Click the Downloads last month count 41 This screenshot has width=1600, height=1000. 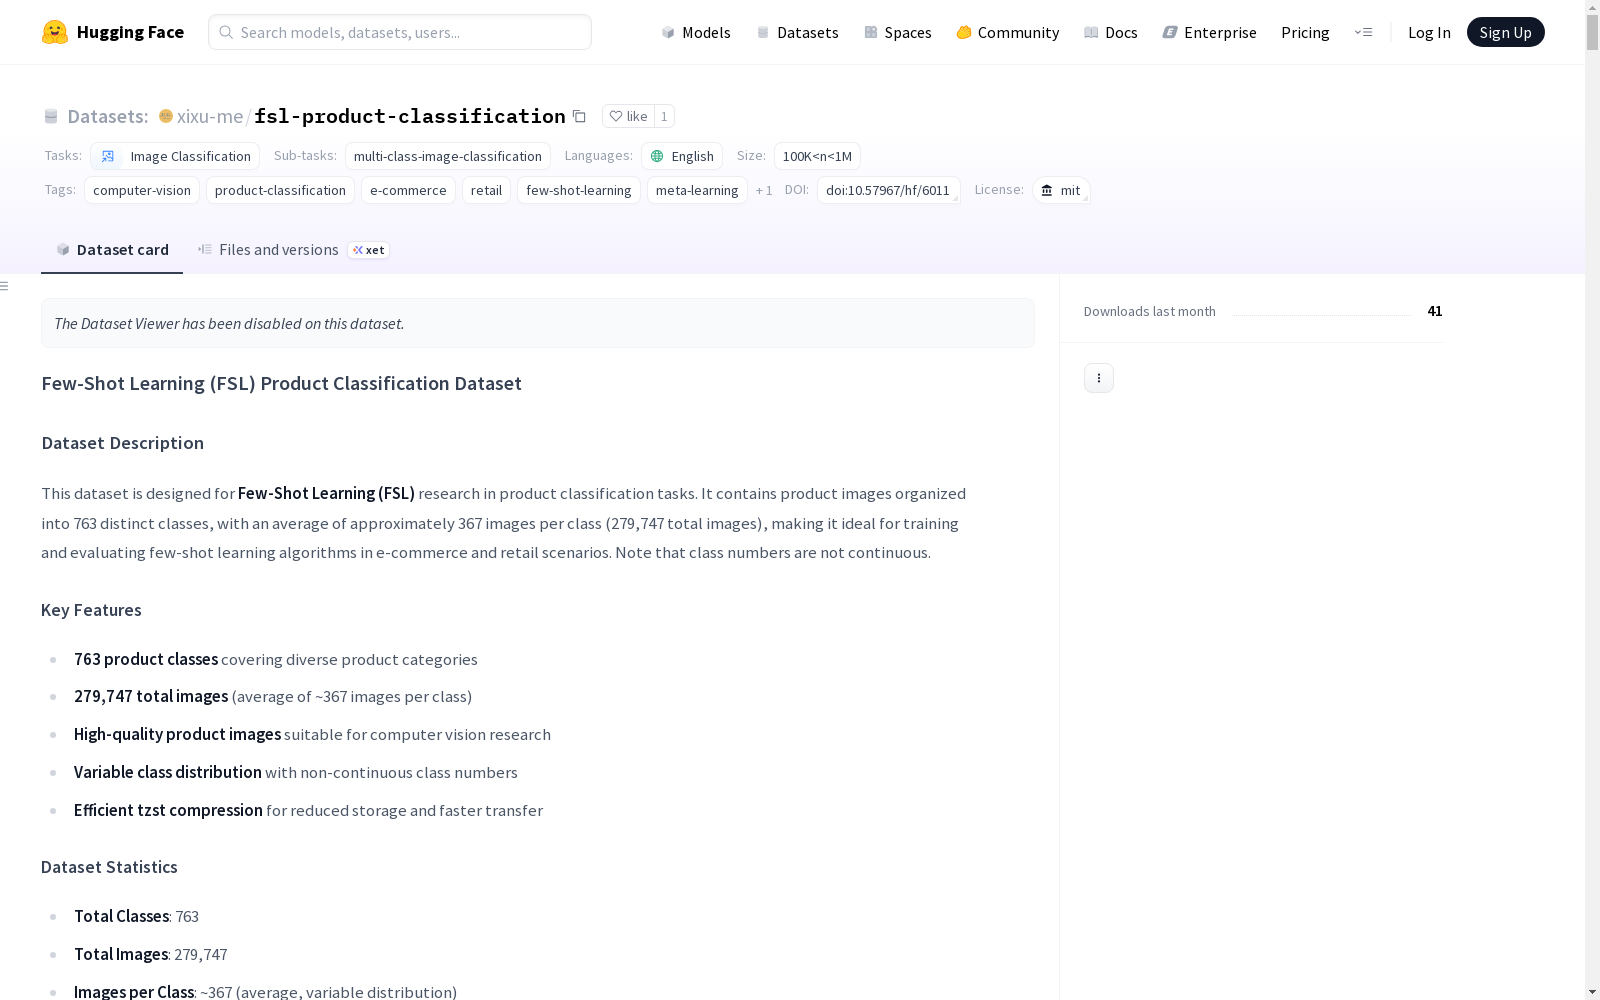click(1435, 311)
